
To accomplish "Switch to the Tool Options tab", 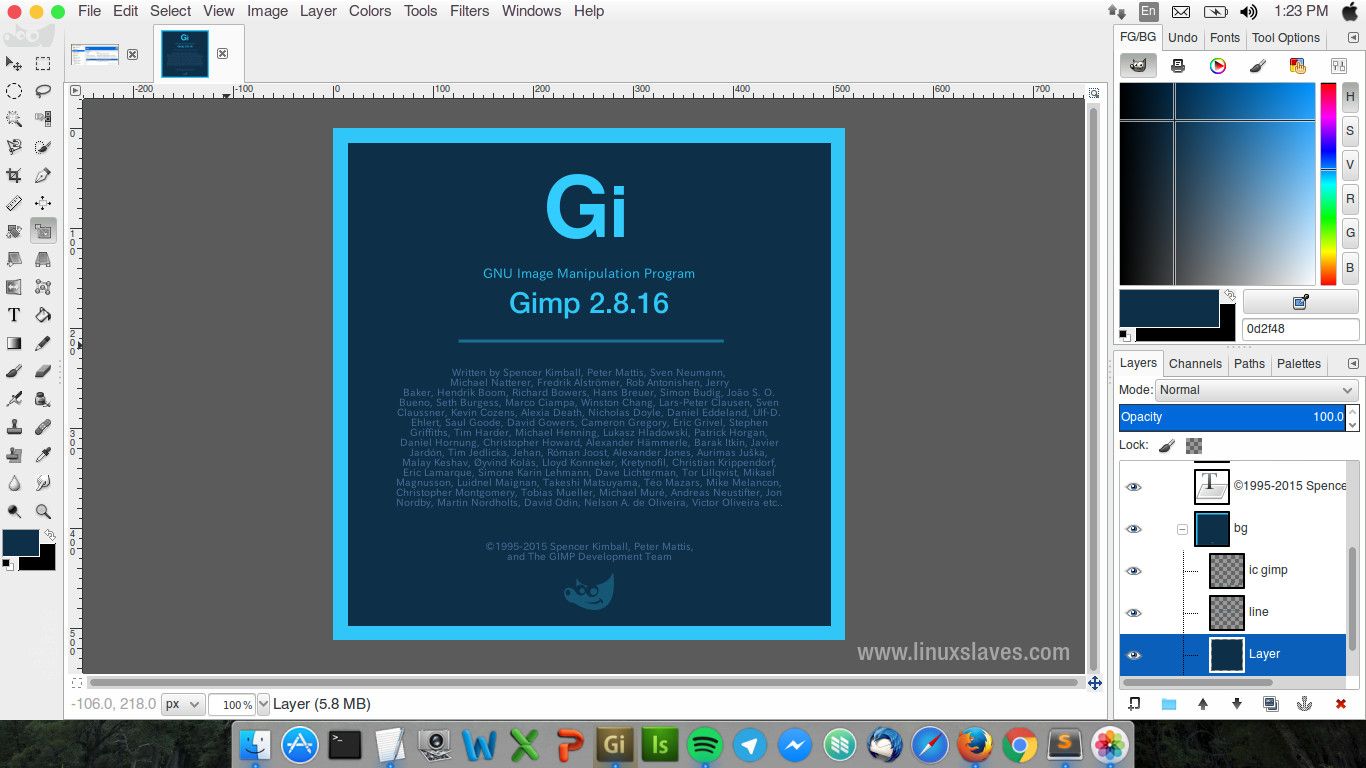I will [1286, 38].
